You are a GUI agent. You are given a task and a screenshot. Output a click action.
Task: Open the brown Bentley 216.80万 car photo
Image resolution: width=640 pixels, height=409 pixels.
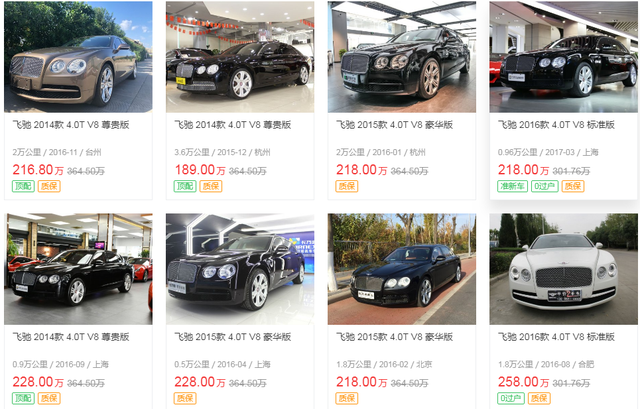(78, 57)
